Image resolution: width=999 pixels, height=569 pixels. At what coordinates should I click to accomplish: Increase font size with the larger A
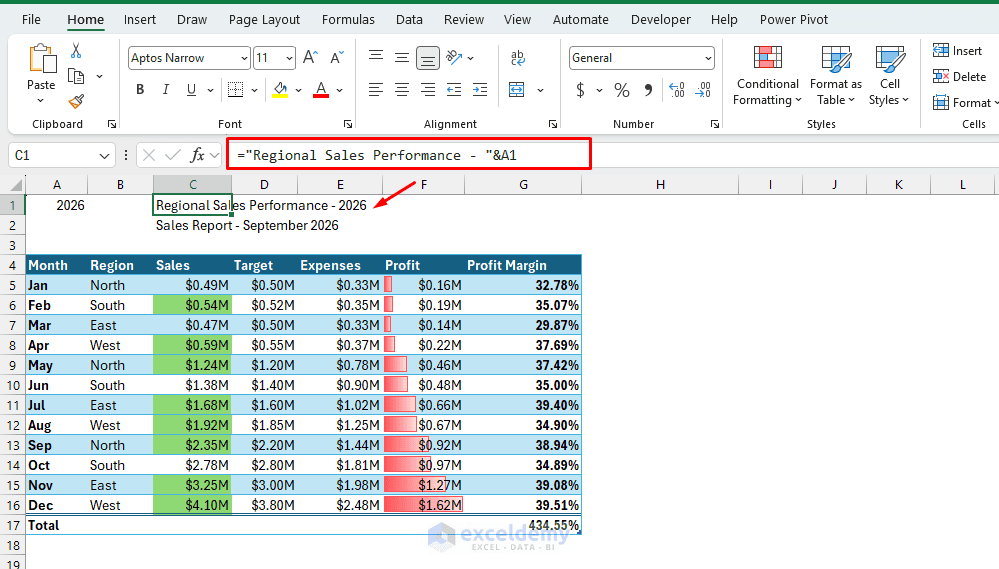pyautogui.click(x=310, y=57)
